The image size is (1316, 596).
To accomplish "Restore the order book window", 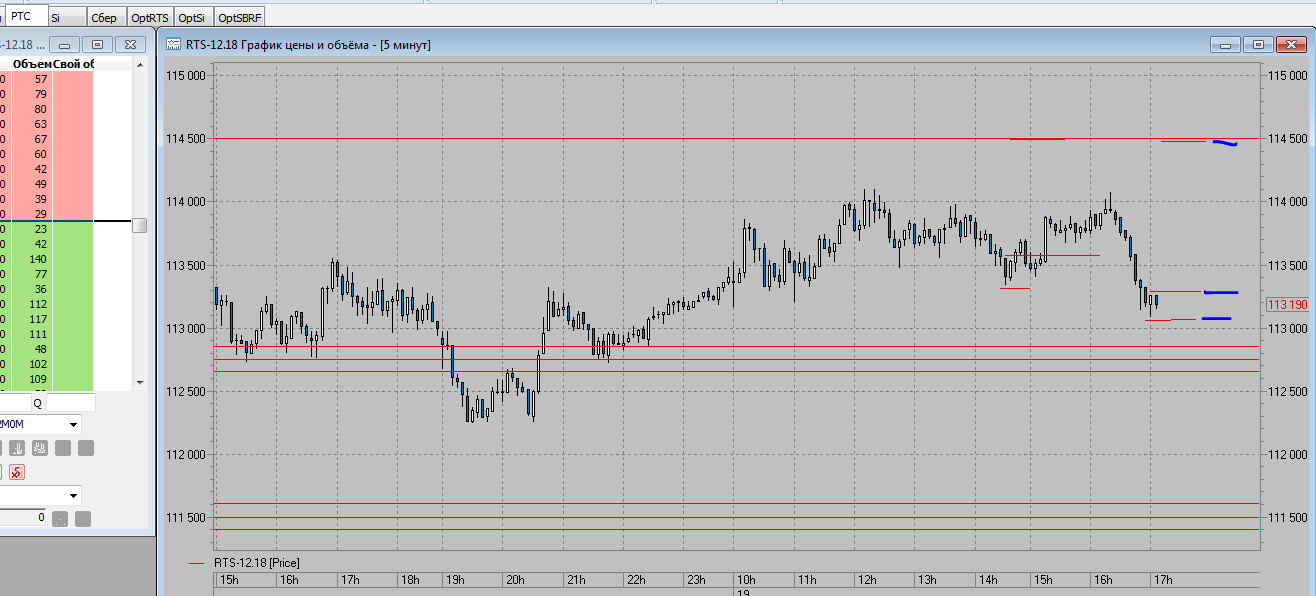I will [x=97, y=45].
